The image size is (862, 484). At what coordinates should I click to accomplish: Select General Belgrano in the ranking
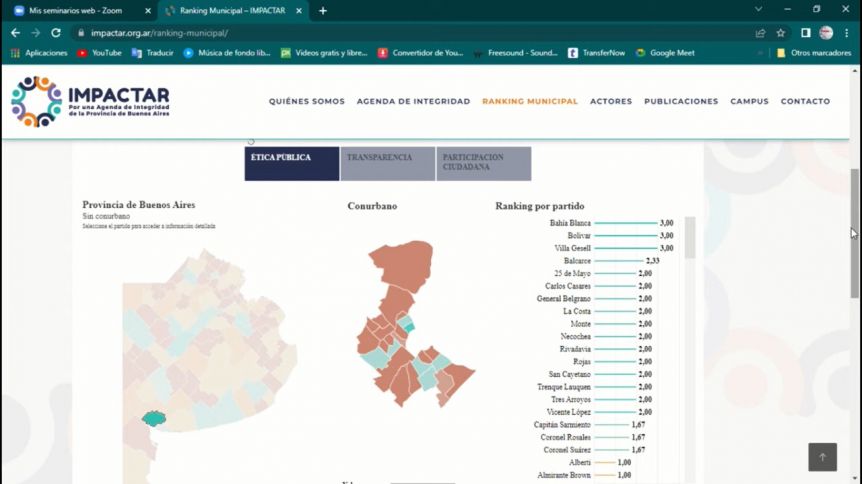tap(563, 299)
